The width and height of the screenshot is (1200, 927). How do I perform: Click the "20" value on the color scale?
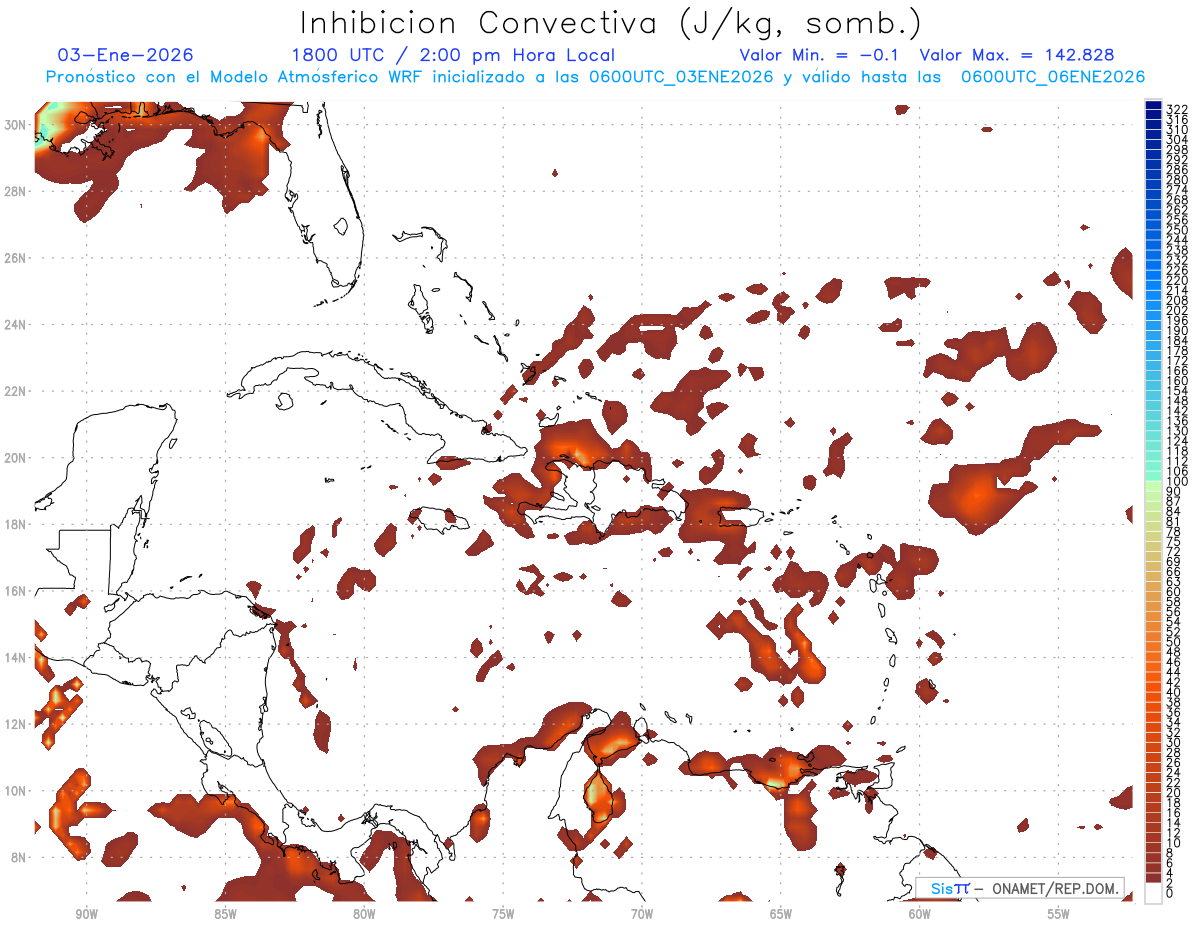1174,792
